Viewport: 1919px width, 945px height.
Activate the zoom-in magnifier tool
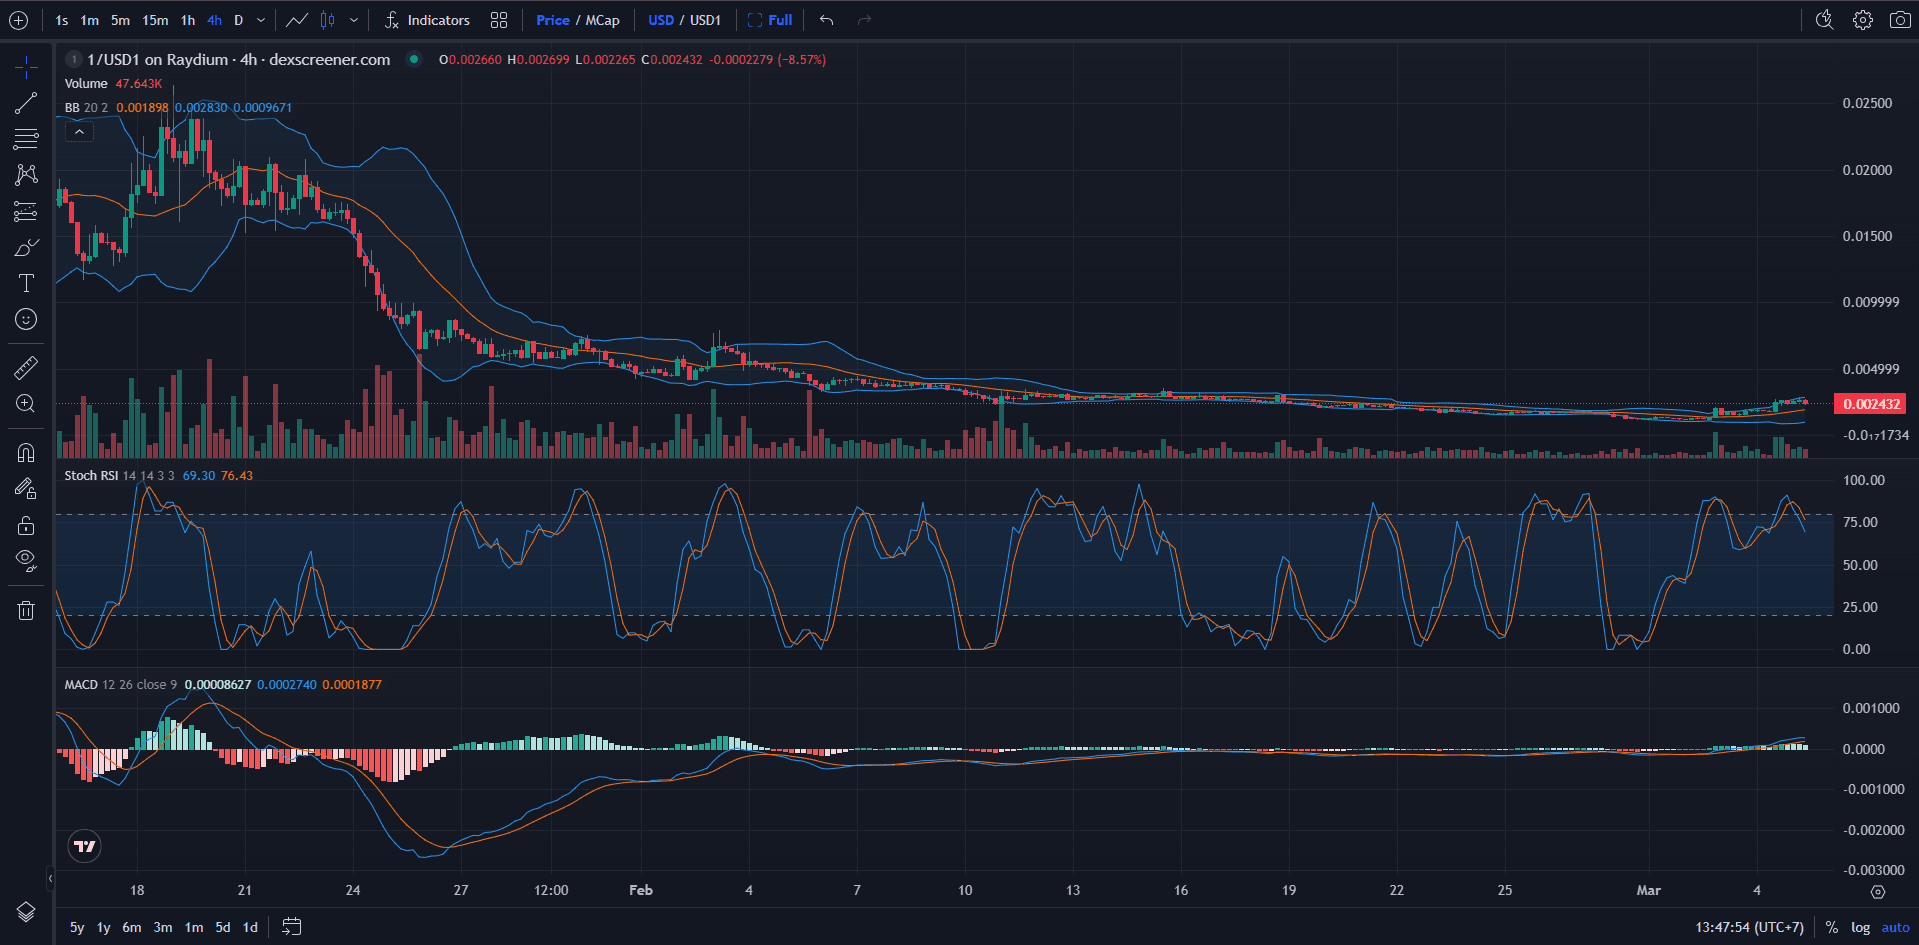pos(25,404)
